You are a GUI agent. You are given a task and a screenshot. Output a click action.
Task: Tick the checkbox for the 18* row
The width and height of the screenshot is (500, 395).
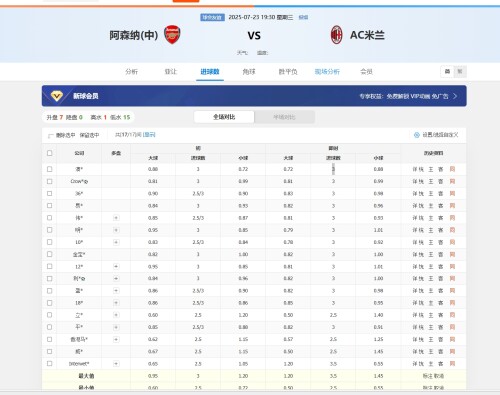coord(50,303)
